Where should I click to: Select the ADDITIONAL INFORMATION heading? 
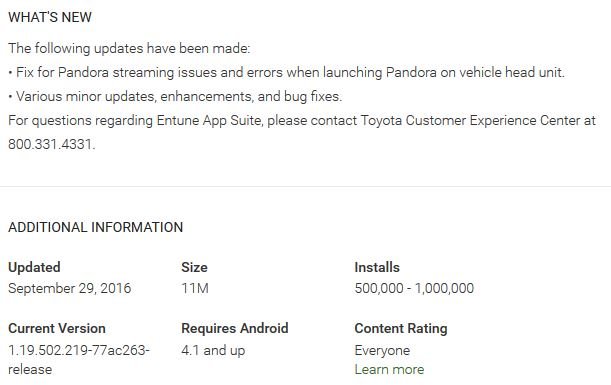(x=95, y=227)
